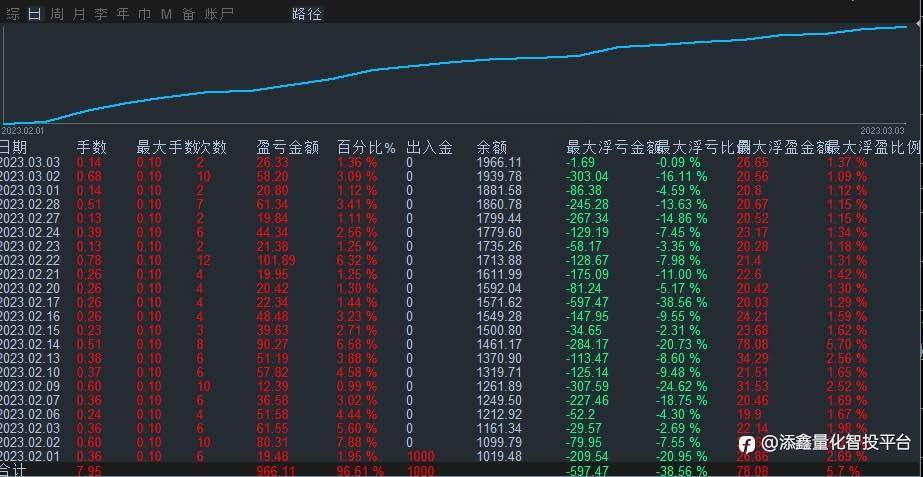Click the 出入金 column header
The width and height of the screenshot is (923, 477).
click(429, 147)
